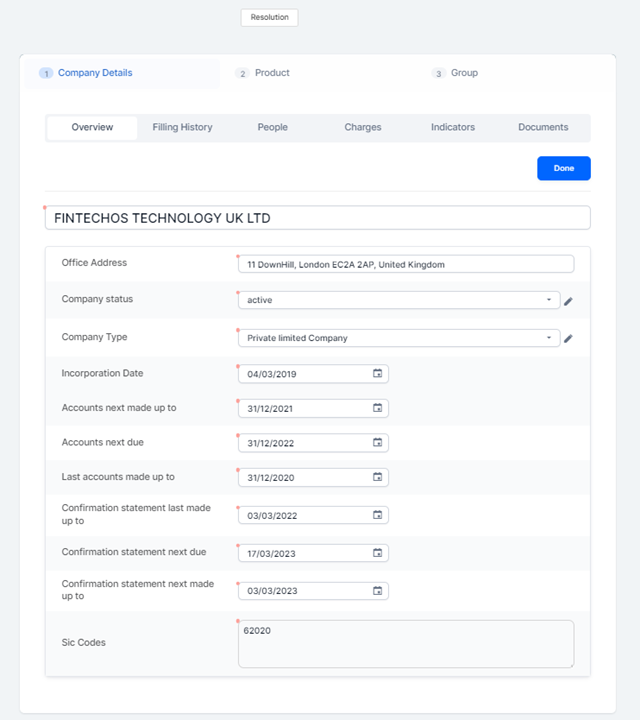This screenshot has width=640, height=720.
Task: Edit Company status with pencil icon
Action: 568,301
